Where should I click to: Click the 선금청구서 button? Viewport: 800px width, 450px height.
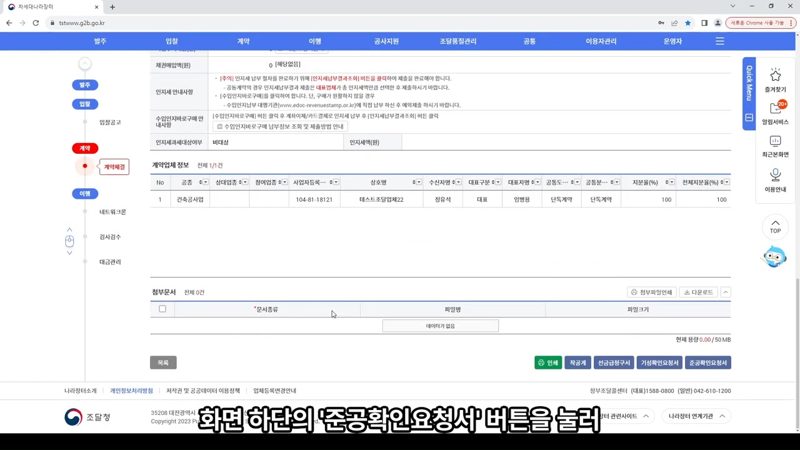[614, 363]
